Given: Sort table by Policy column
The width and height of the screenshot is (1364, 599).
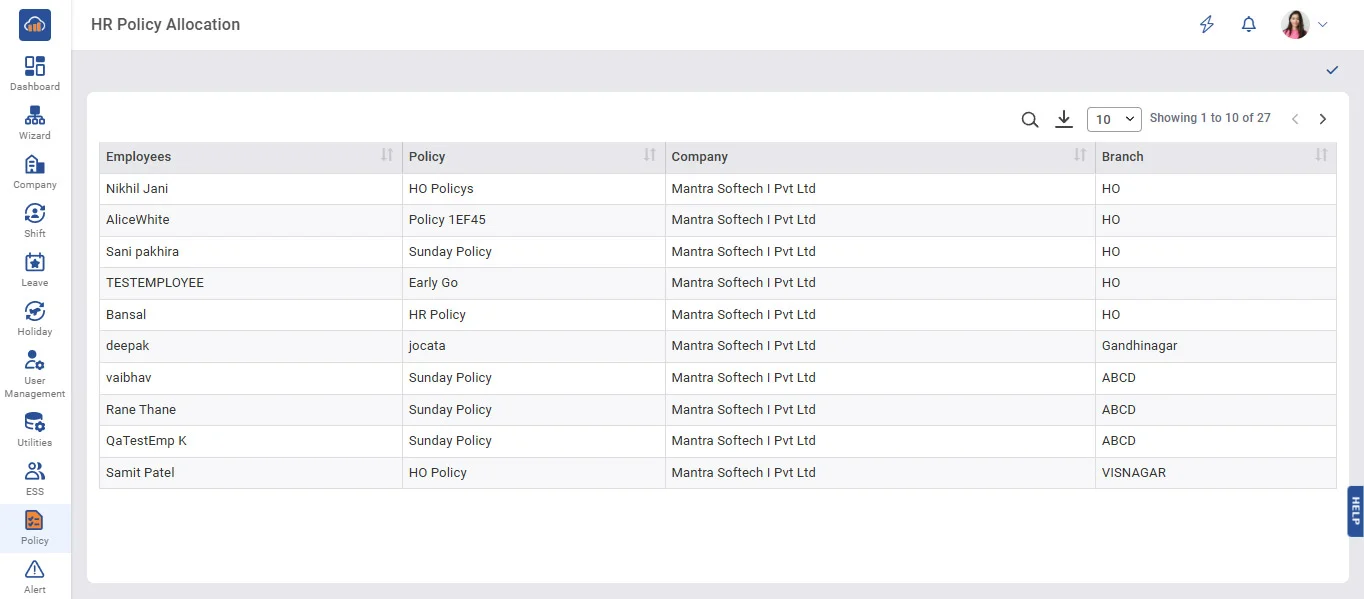Looking at the screenshot, I should [650, 156].
